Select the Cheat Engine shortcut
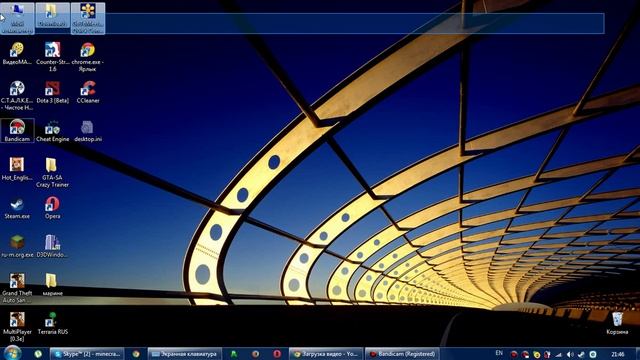 point(52,131)
